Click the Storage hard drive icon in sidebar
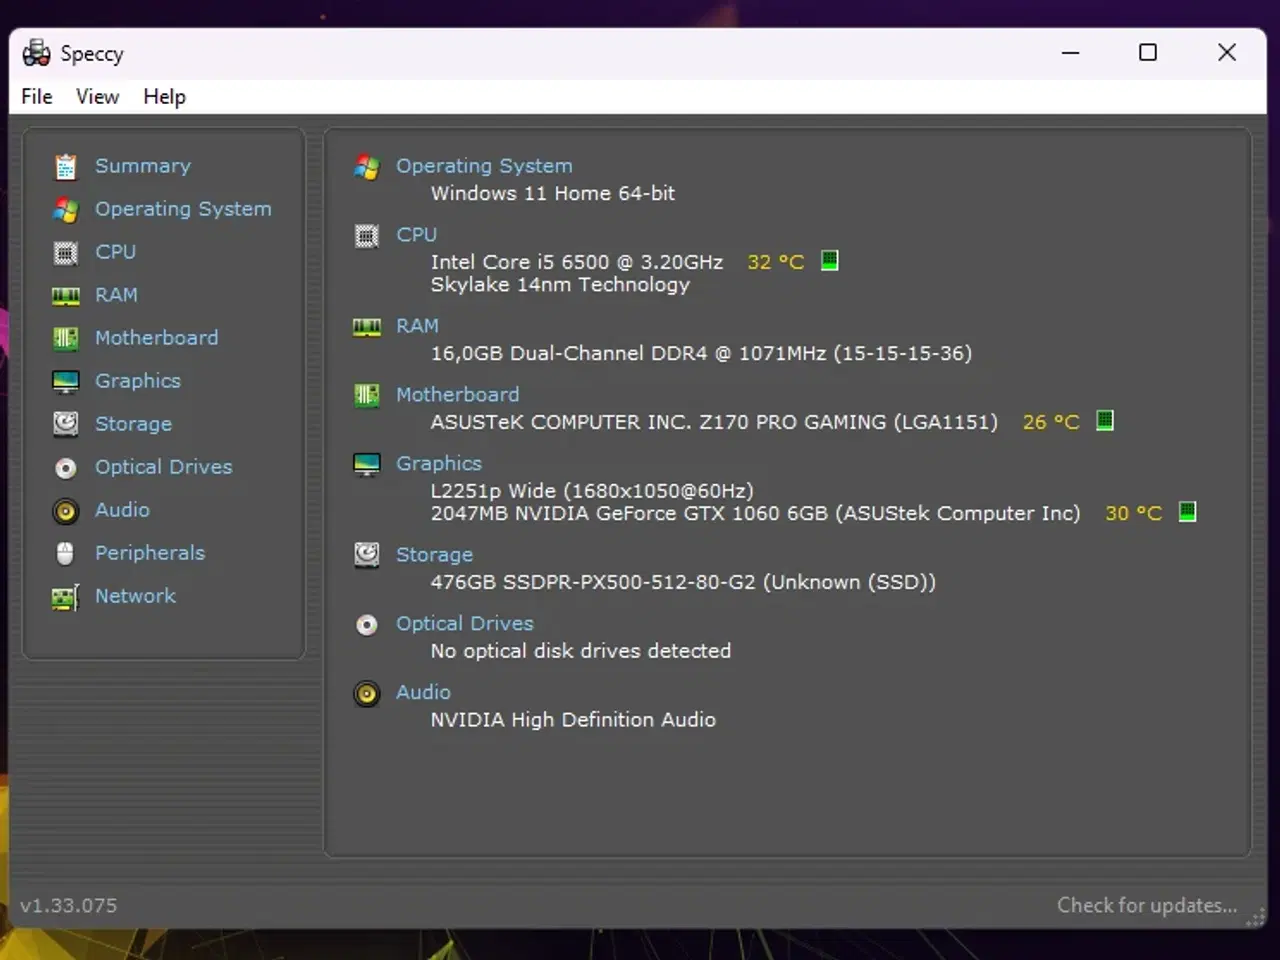The width and height of the screenshot is (1280, 960). (x=66, y=424)
